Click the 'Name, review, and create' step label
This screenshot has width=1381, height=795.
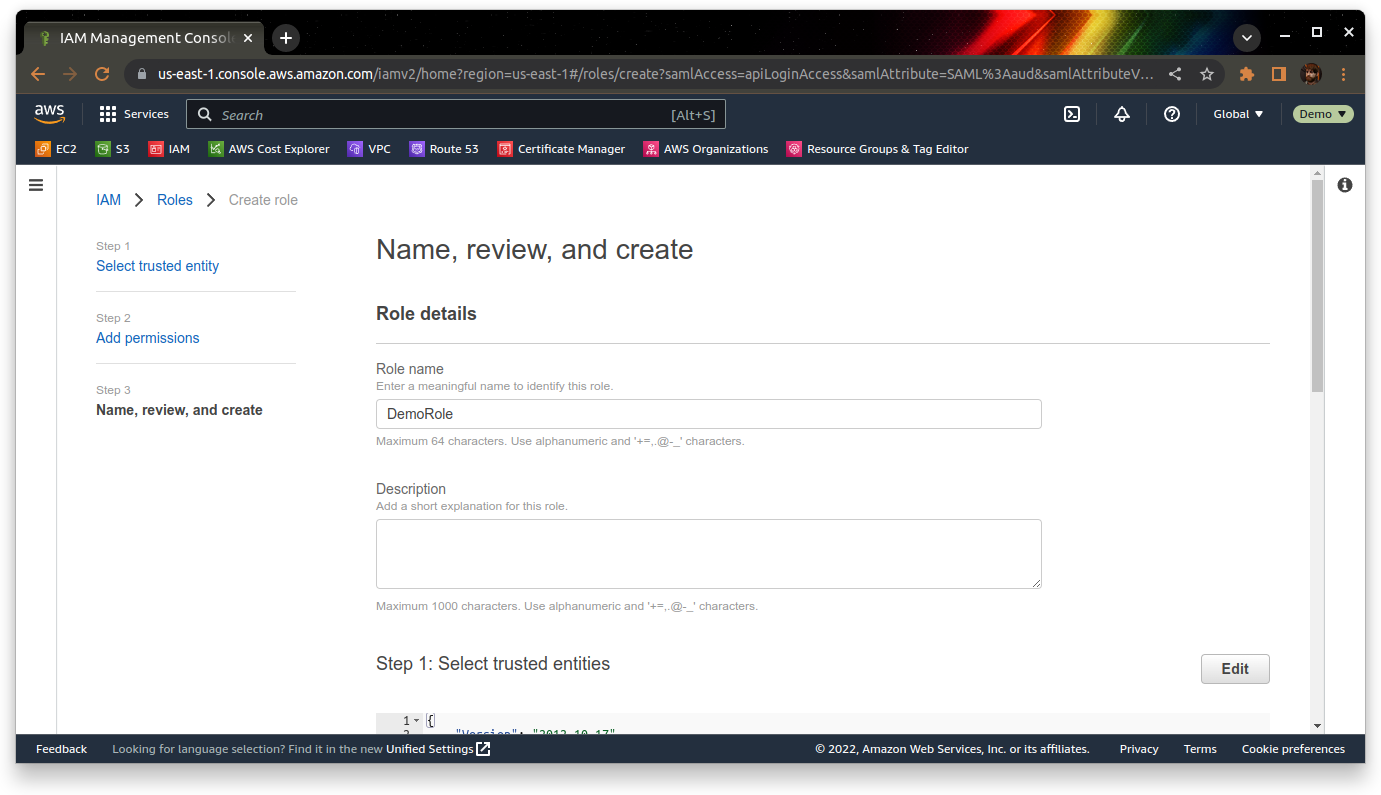179,410
